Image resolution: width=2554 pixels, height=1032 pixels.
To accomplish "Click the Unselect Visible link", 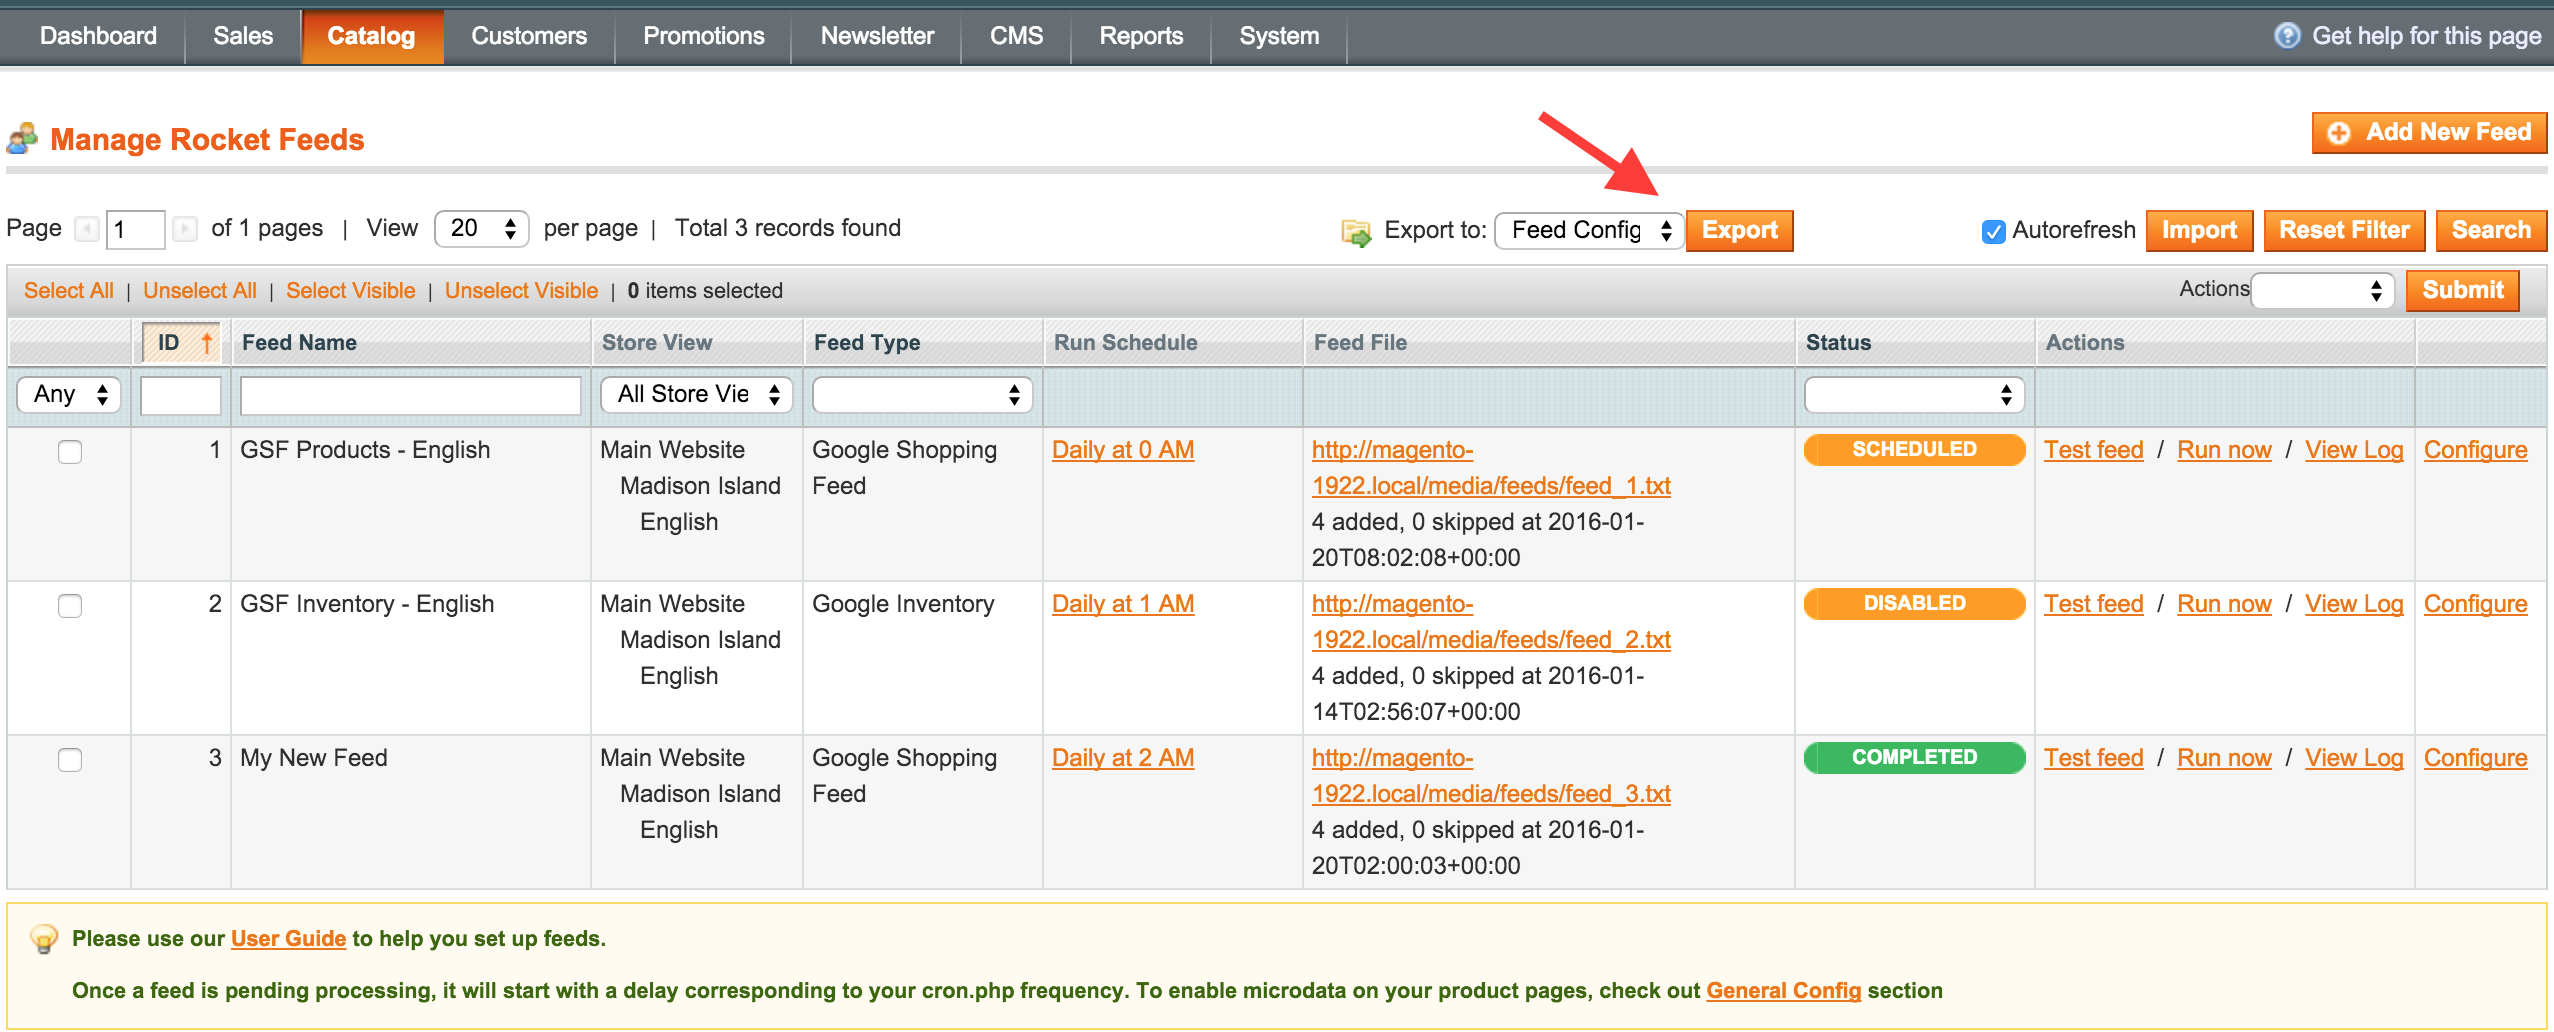I will pyautogui.click(x=522, y=291).
